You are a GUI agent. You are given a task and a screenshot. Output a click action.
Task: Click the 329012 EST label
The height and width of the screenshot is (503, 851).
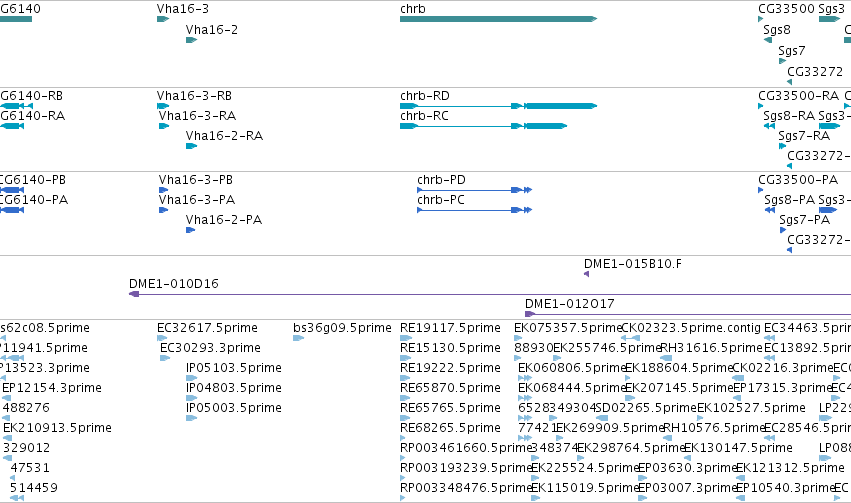pyautogui.click(x=27, y=449)
